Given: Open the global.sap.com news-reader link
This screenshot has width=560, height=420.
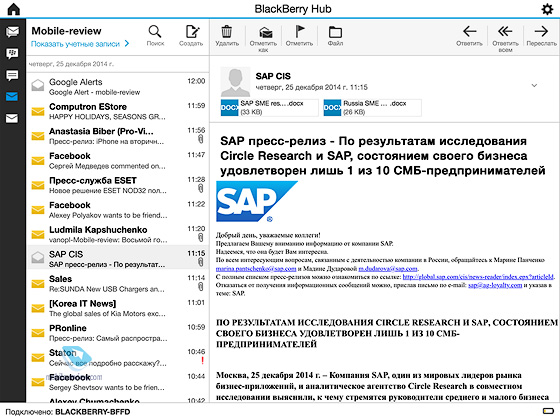Looking at the screenshot, I should [478, 277].
